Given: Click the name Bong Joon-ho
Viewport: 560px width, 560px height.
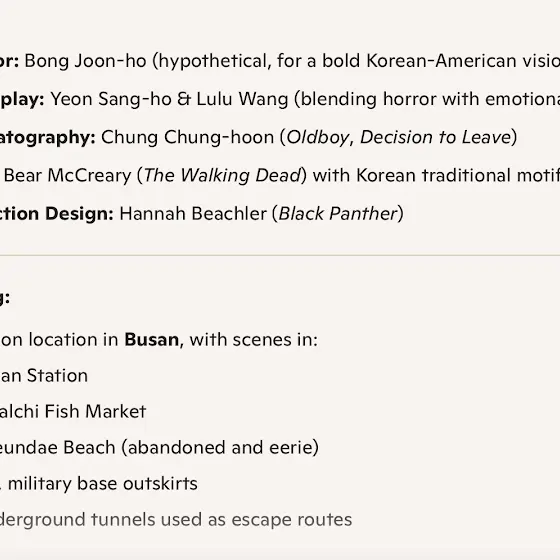Looking at the screenshot, I should [x=85, y=61].
